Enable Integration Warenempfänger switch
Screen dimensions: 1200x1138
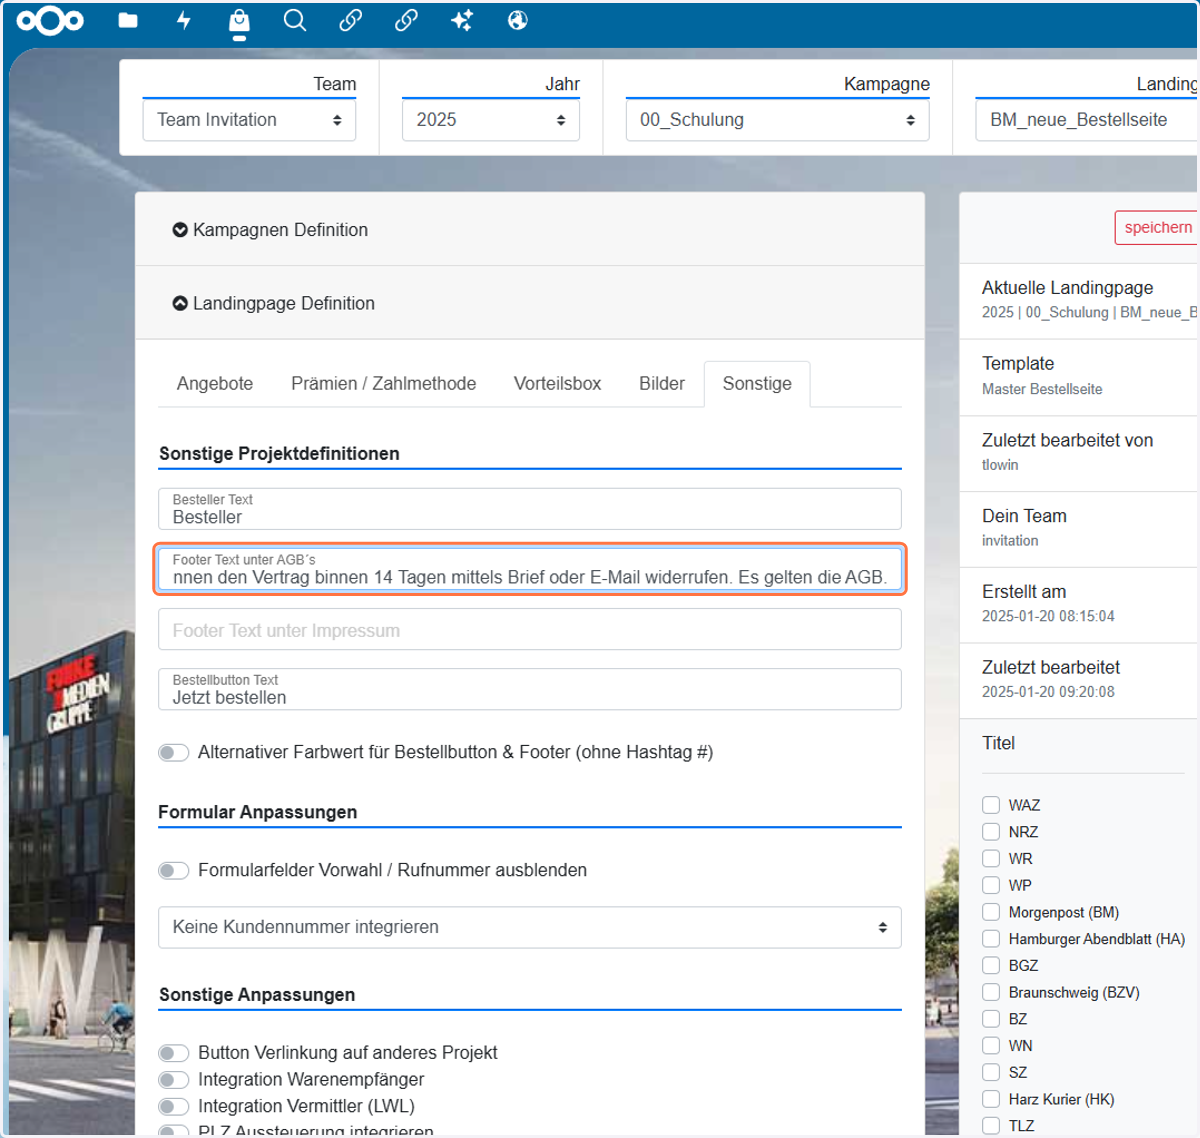tap(174, 1080)
